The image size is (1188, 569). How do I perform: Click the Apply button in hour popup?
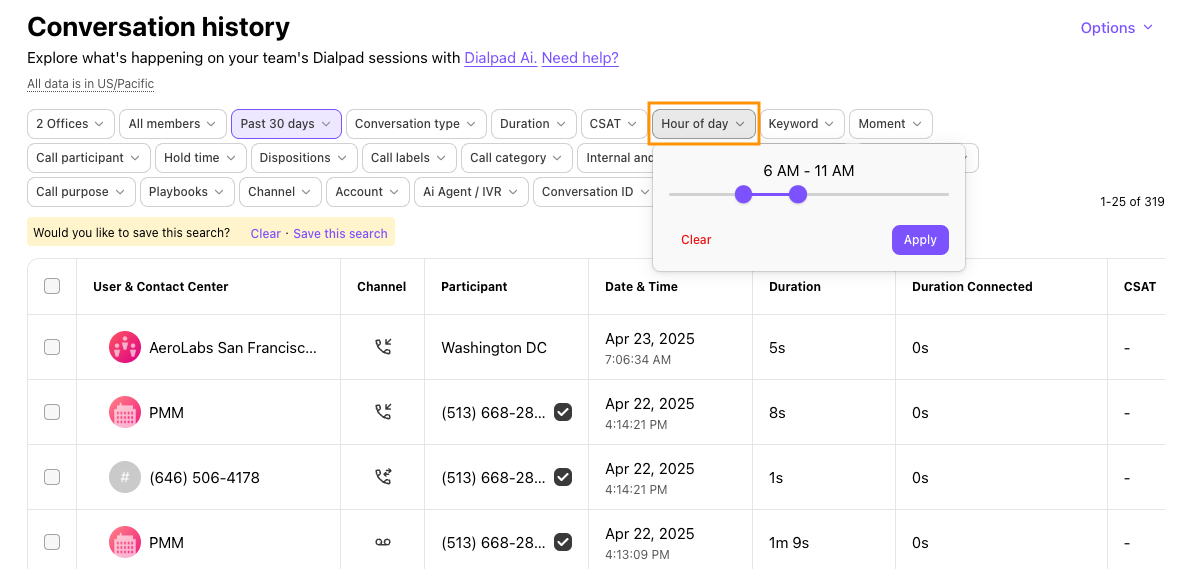(920, 239)
